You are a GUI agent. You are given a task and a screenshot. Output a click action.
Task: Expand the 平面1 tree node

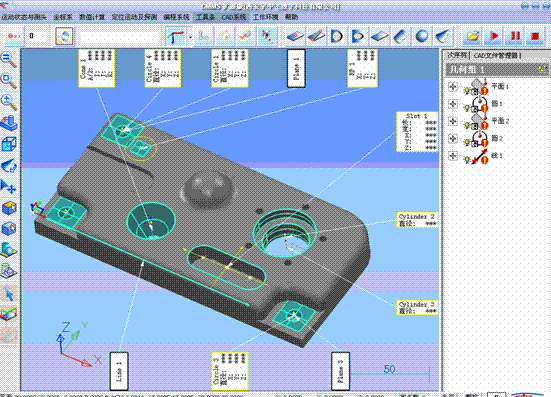pos(453,86)
